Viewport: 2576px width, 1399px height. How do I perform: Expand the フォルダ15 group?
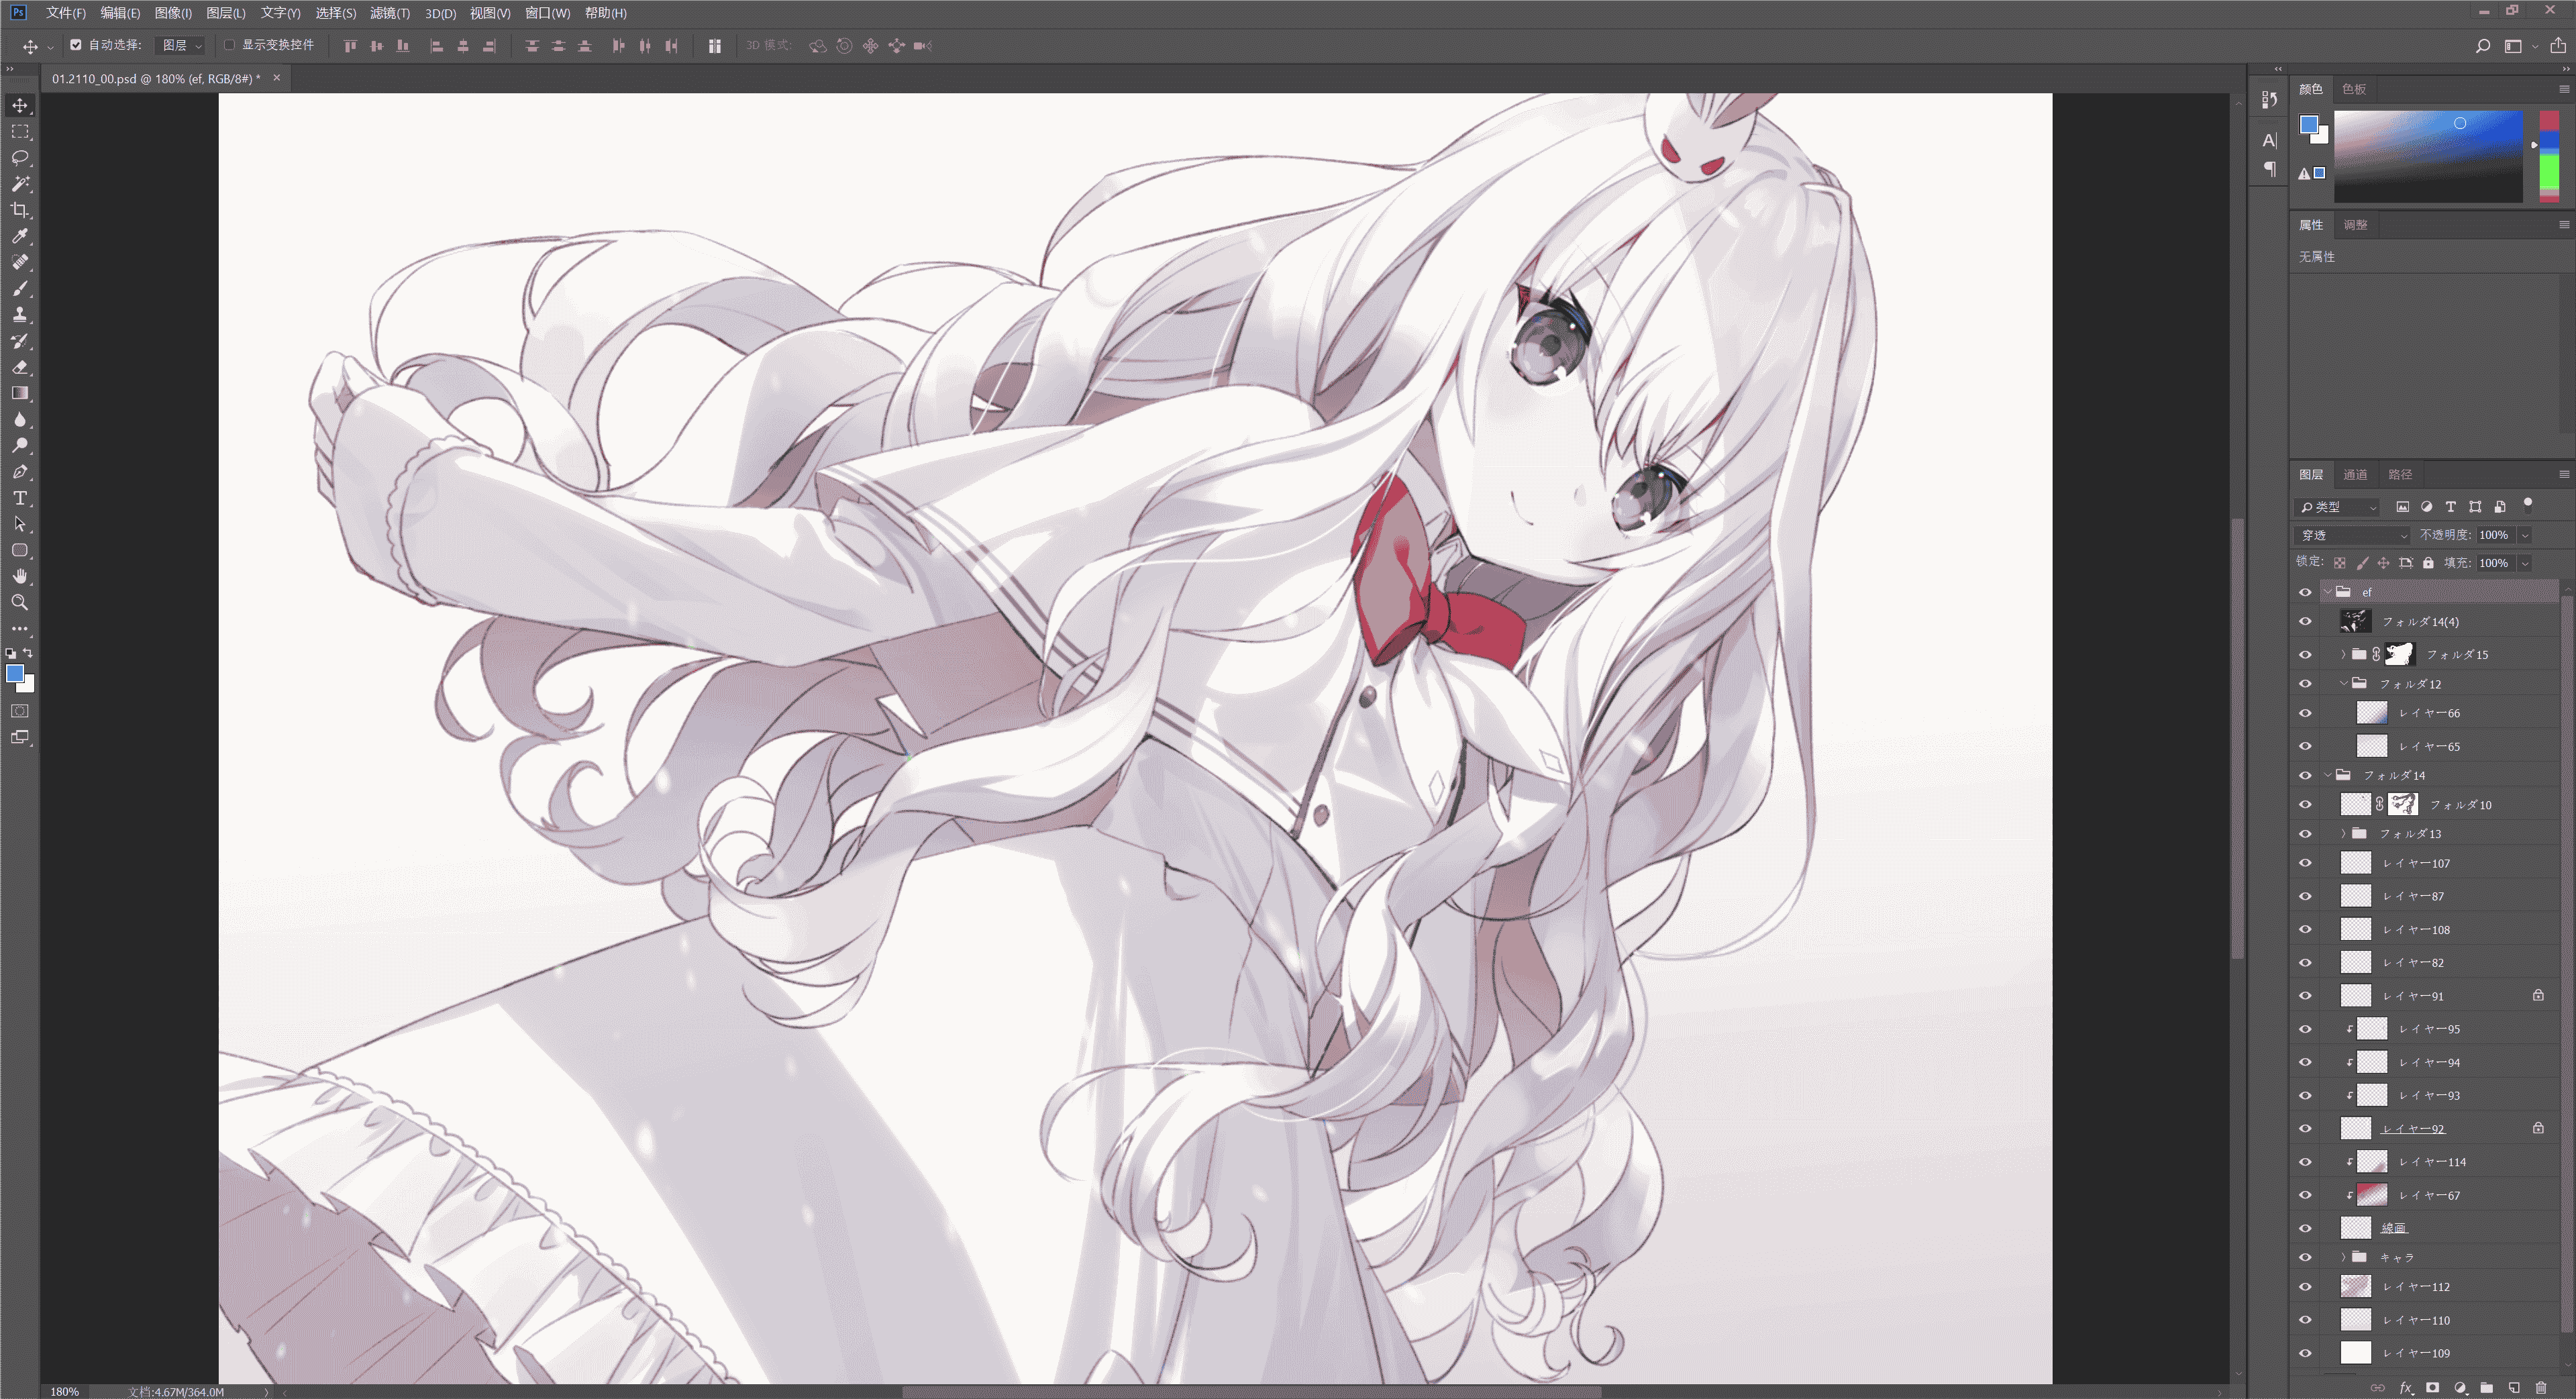pyautogui.click(x=2343, y=654)
